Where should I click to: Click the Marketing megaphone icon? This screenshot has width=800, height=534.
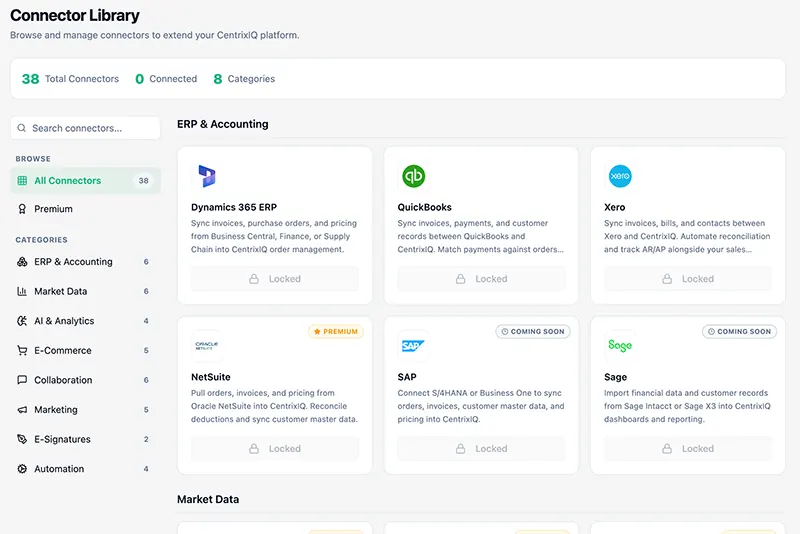tap(22, 410)
